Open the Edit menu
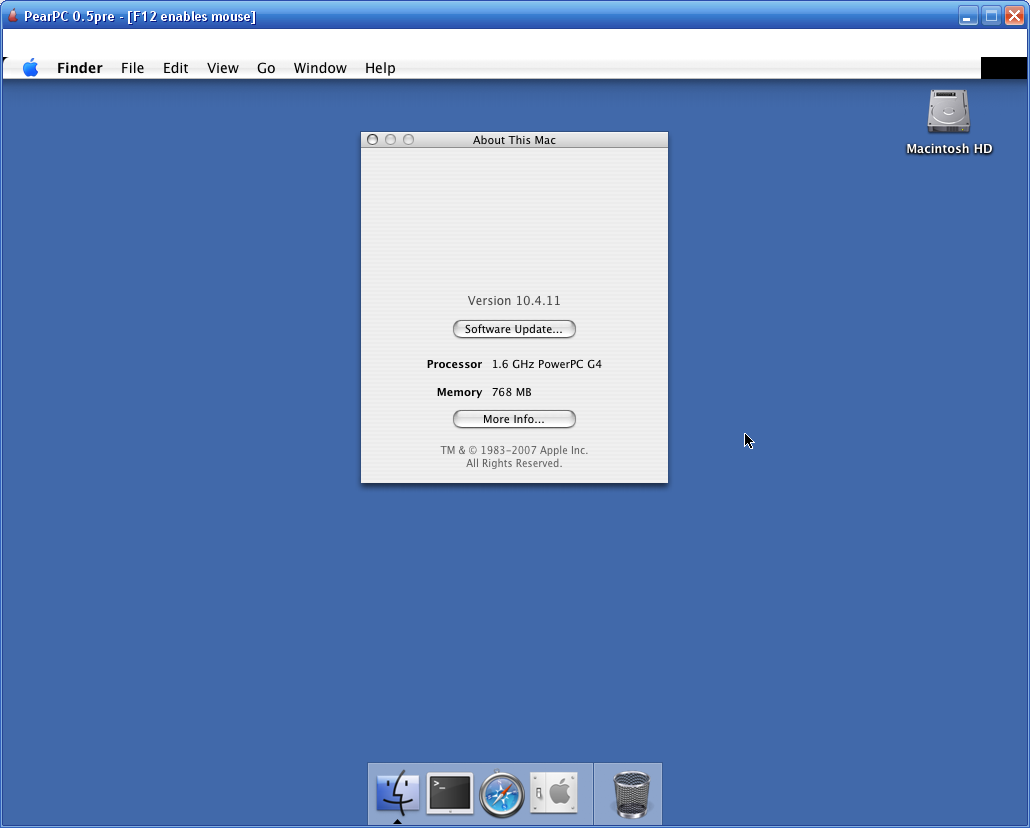The height and width of the screenshot is (828, 1030). click(176, 68)
